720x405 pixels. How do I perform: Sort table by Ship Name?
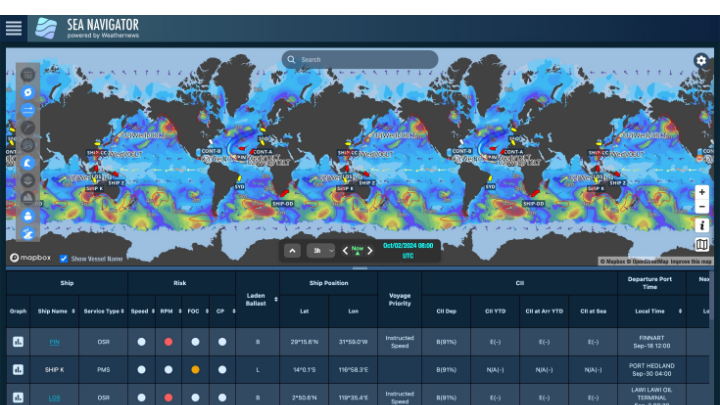73,311
